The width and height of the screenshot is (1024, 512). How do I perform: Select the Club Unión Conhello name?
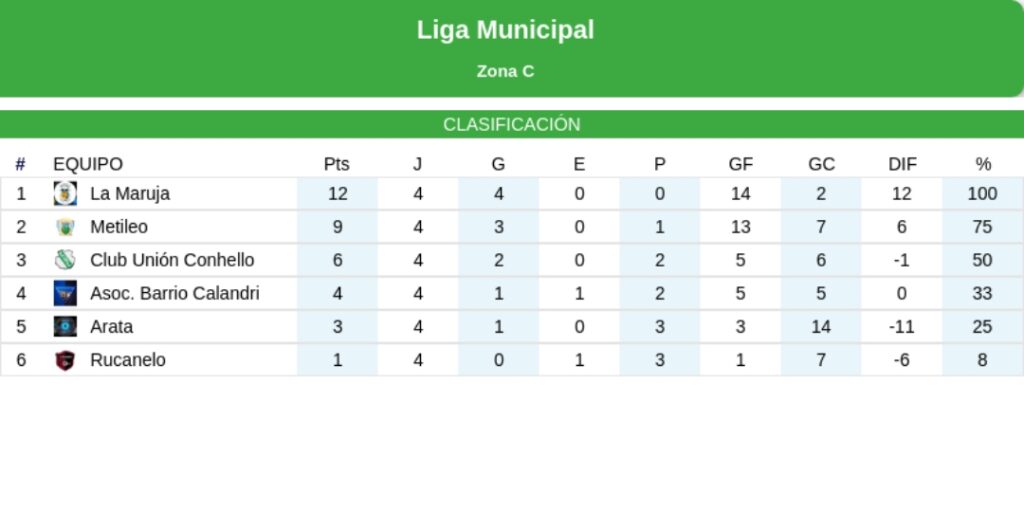pos(172,260)
